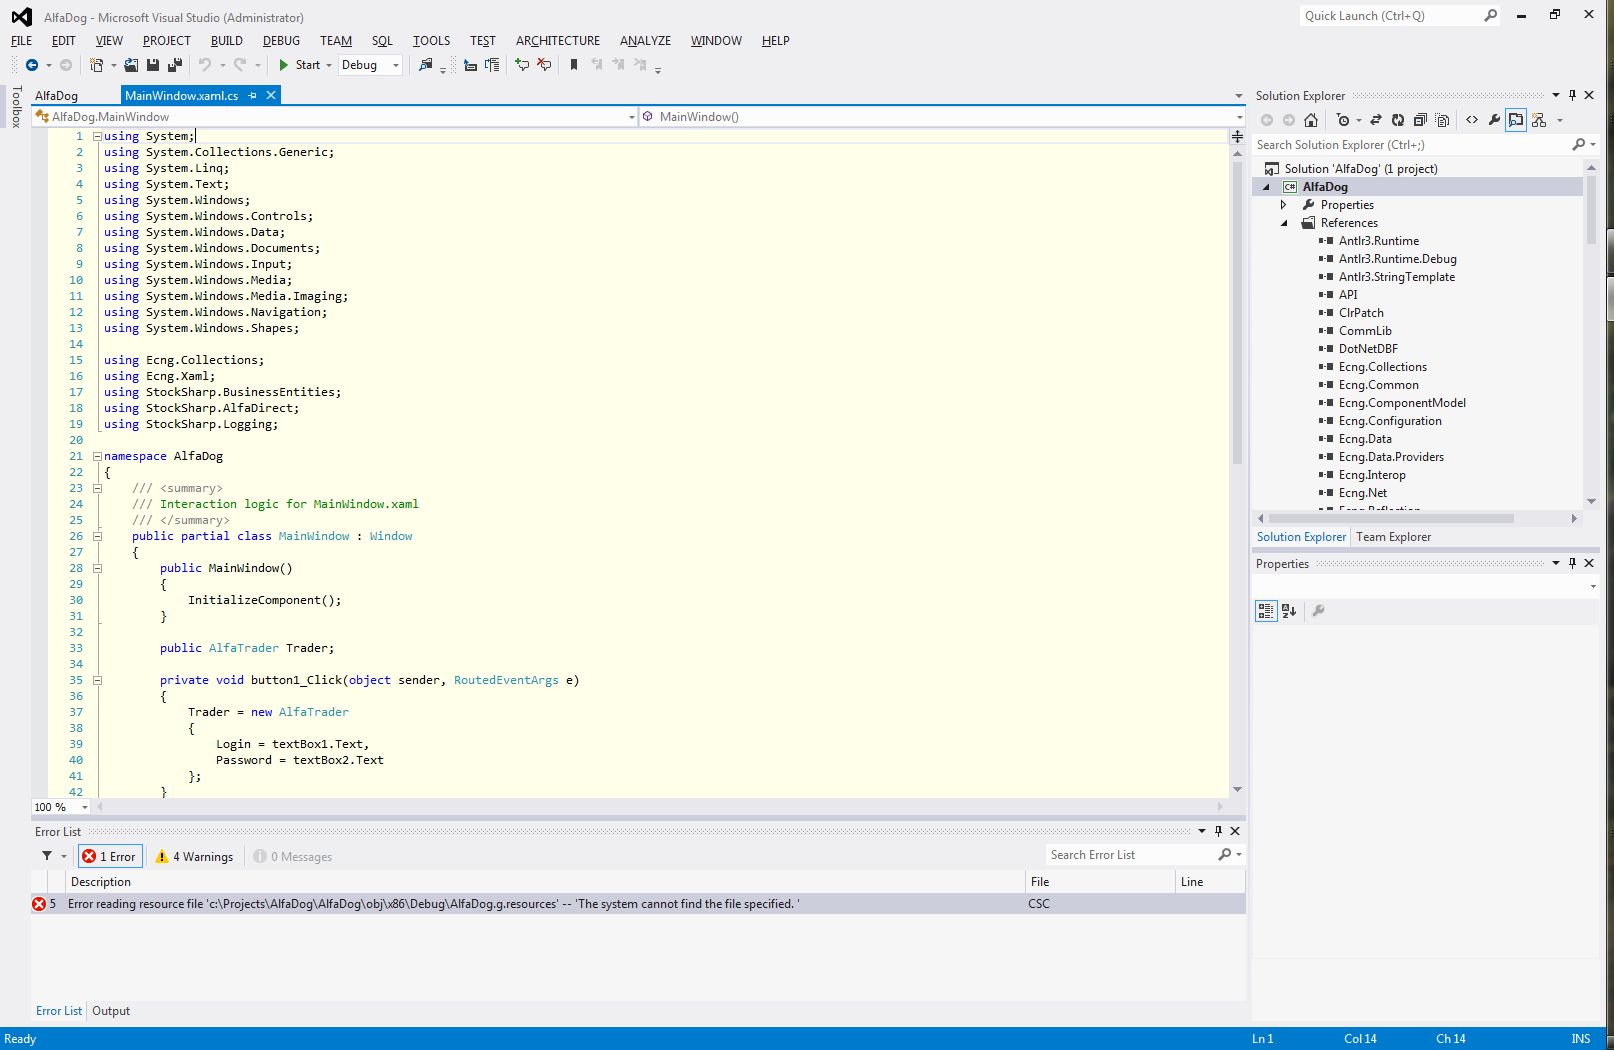1614x1050 pixels.
Task: Collapse the References node in Solution Explorer
Action: [x=1284, y=223]
